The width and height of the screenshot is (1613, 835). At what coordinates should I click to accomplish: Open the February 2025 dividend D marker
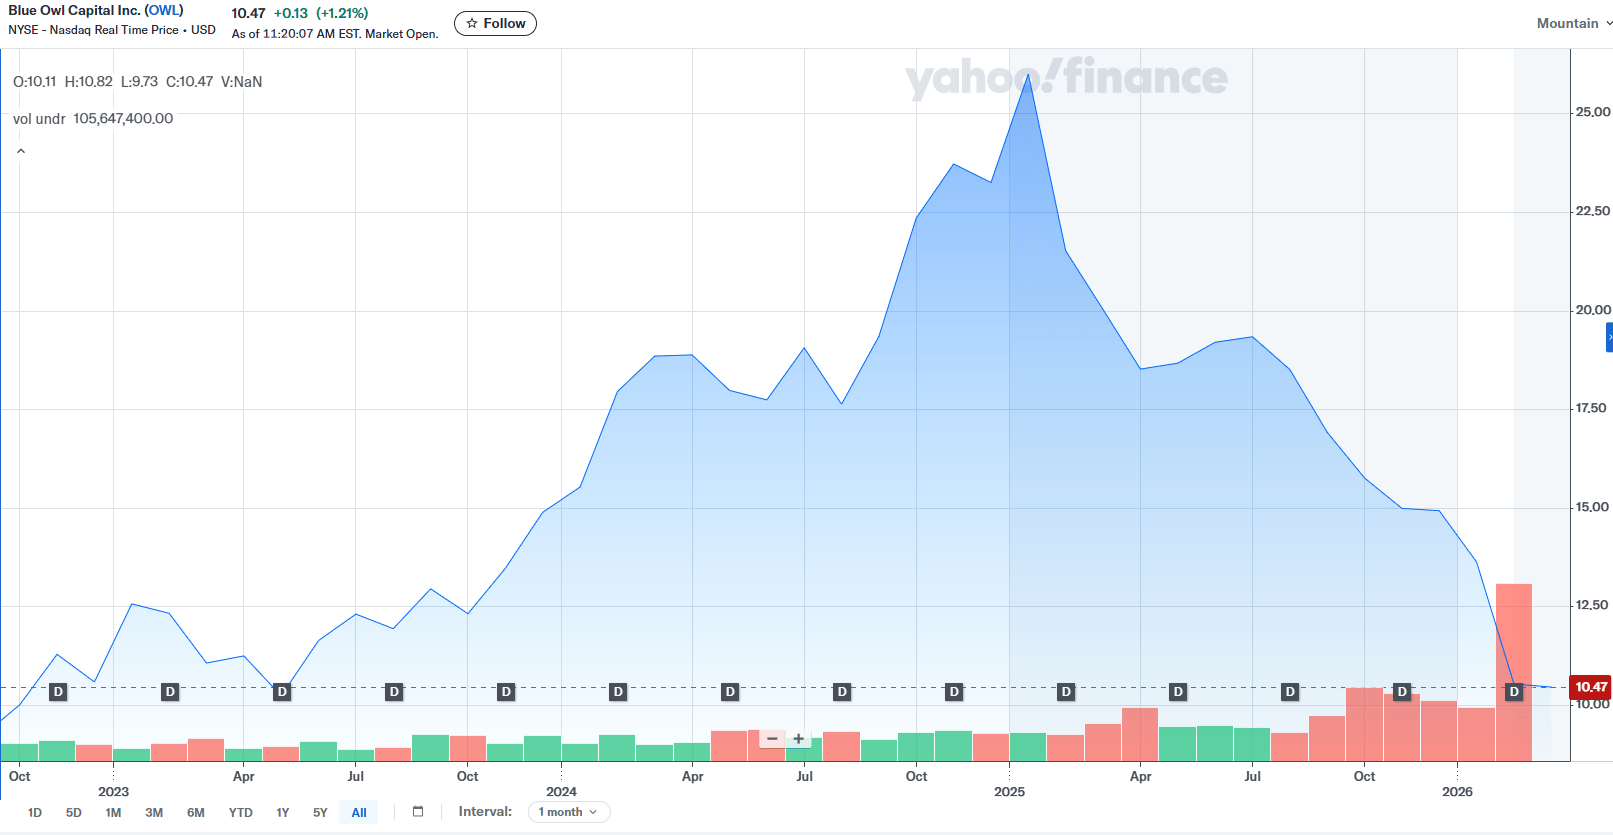(x=1066, y=692)
